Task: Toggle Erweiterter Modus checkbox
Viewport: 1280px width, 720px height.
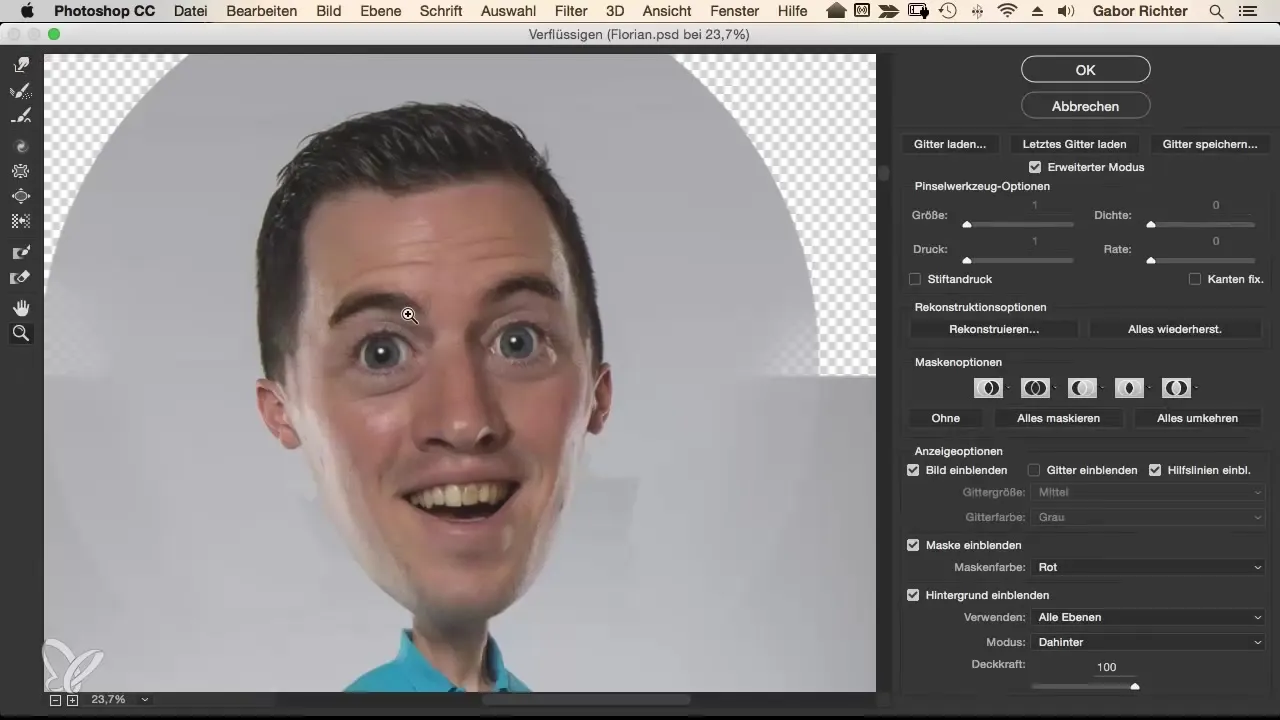Action: (x=1035, y=167)
